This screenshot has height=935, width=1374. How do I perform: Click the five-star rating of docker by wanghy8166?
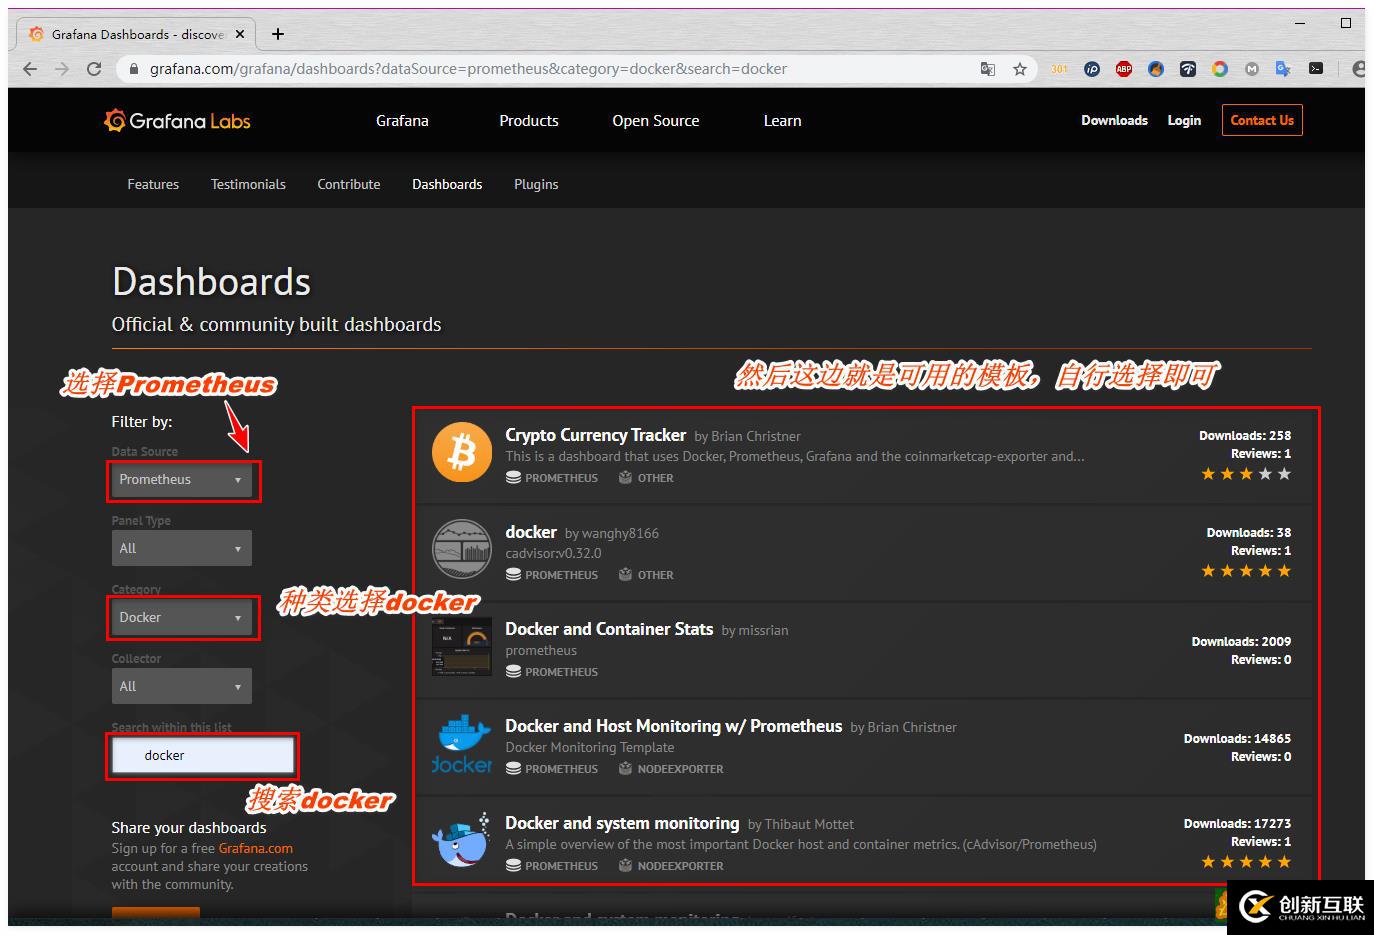pos(1246,571)
